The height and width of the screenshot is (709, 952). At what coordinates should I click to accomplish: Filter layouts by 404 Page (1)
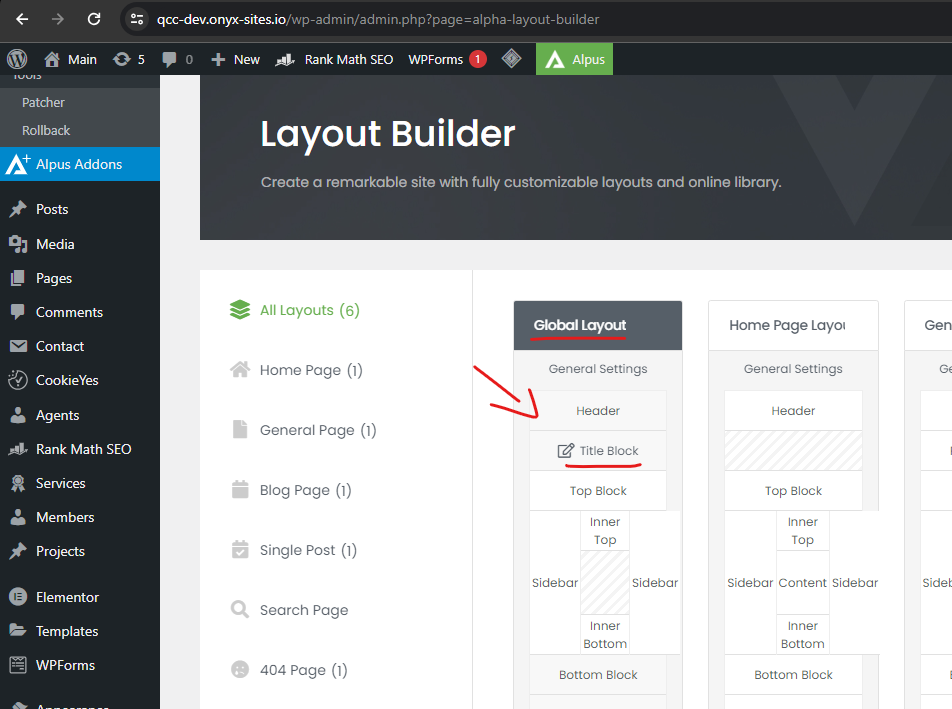289,670
